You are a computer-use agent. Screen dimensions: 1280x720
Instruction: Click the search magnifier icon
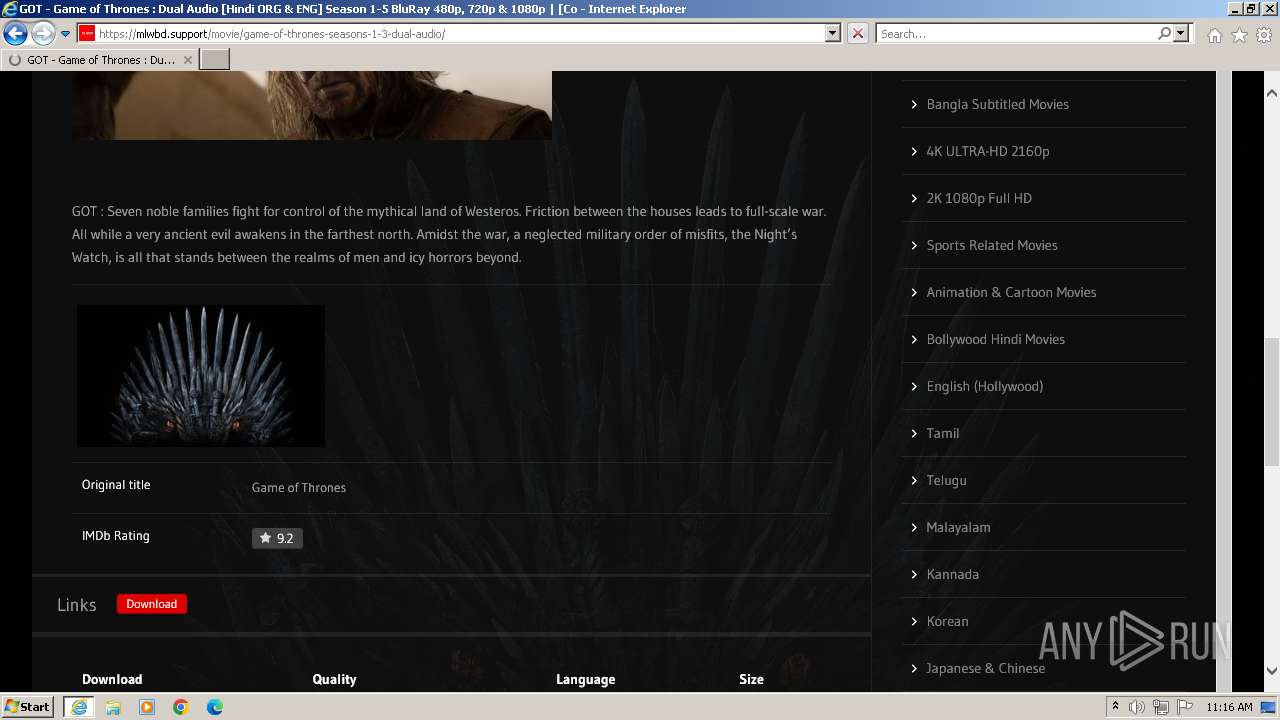[1164, 34]
